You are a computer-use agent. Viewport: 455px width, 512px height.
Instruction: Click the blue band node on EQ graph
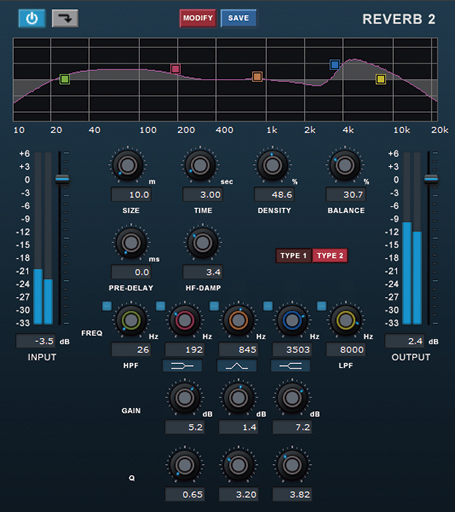[335, 64]
